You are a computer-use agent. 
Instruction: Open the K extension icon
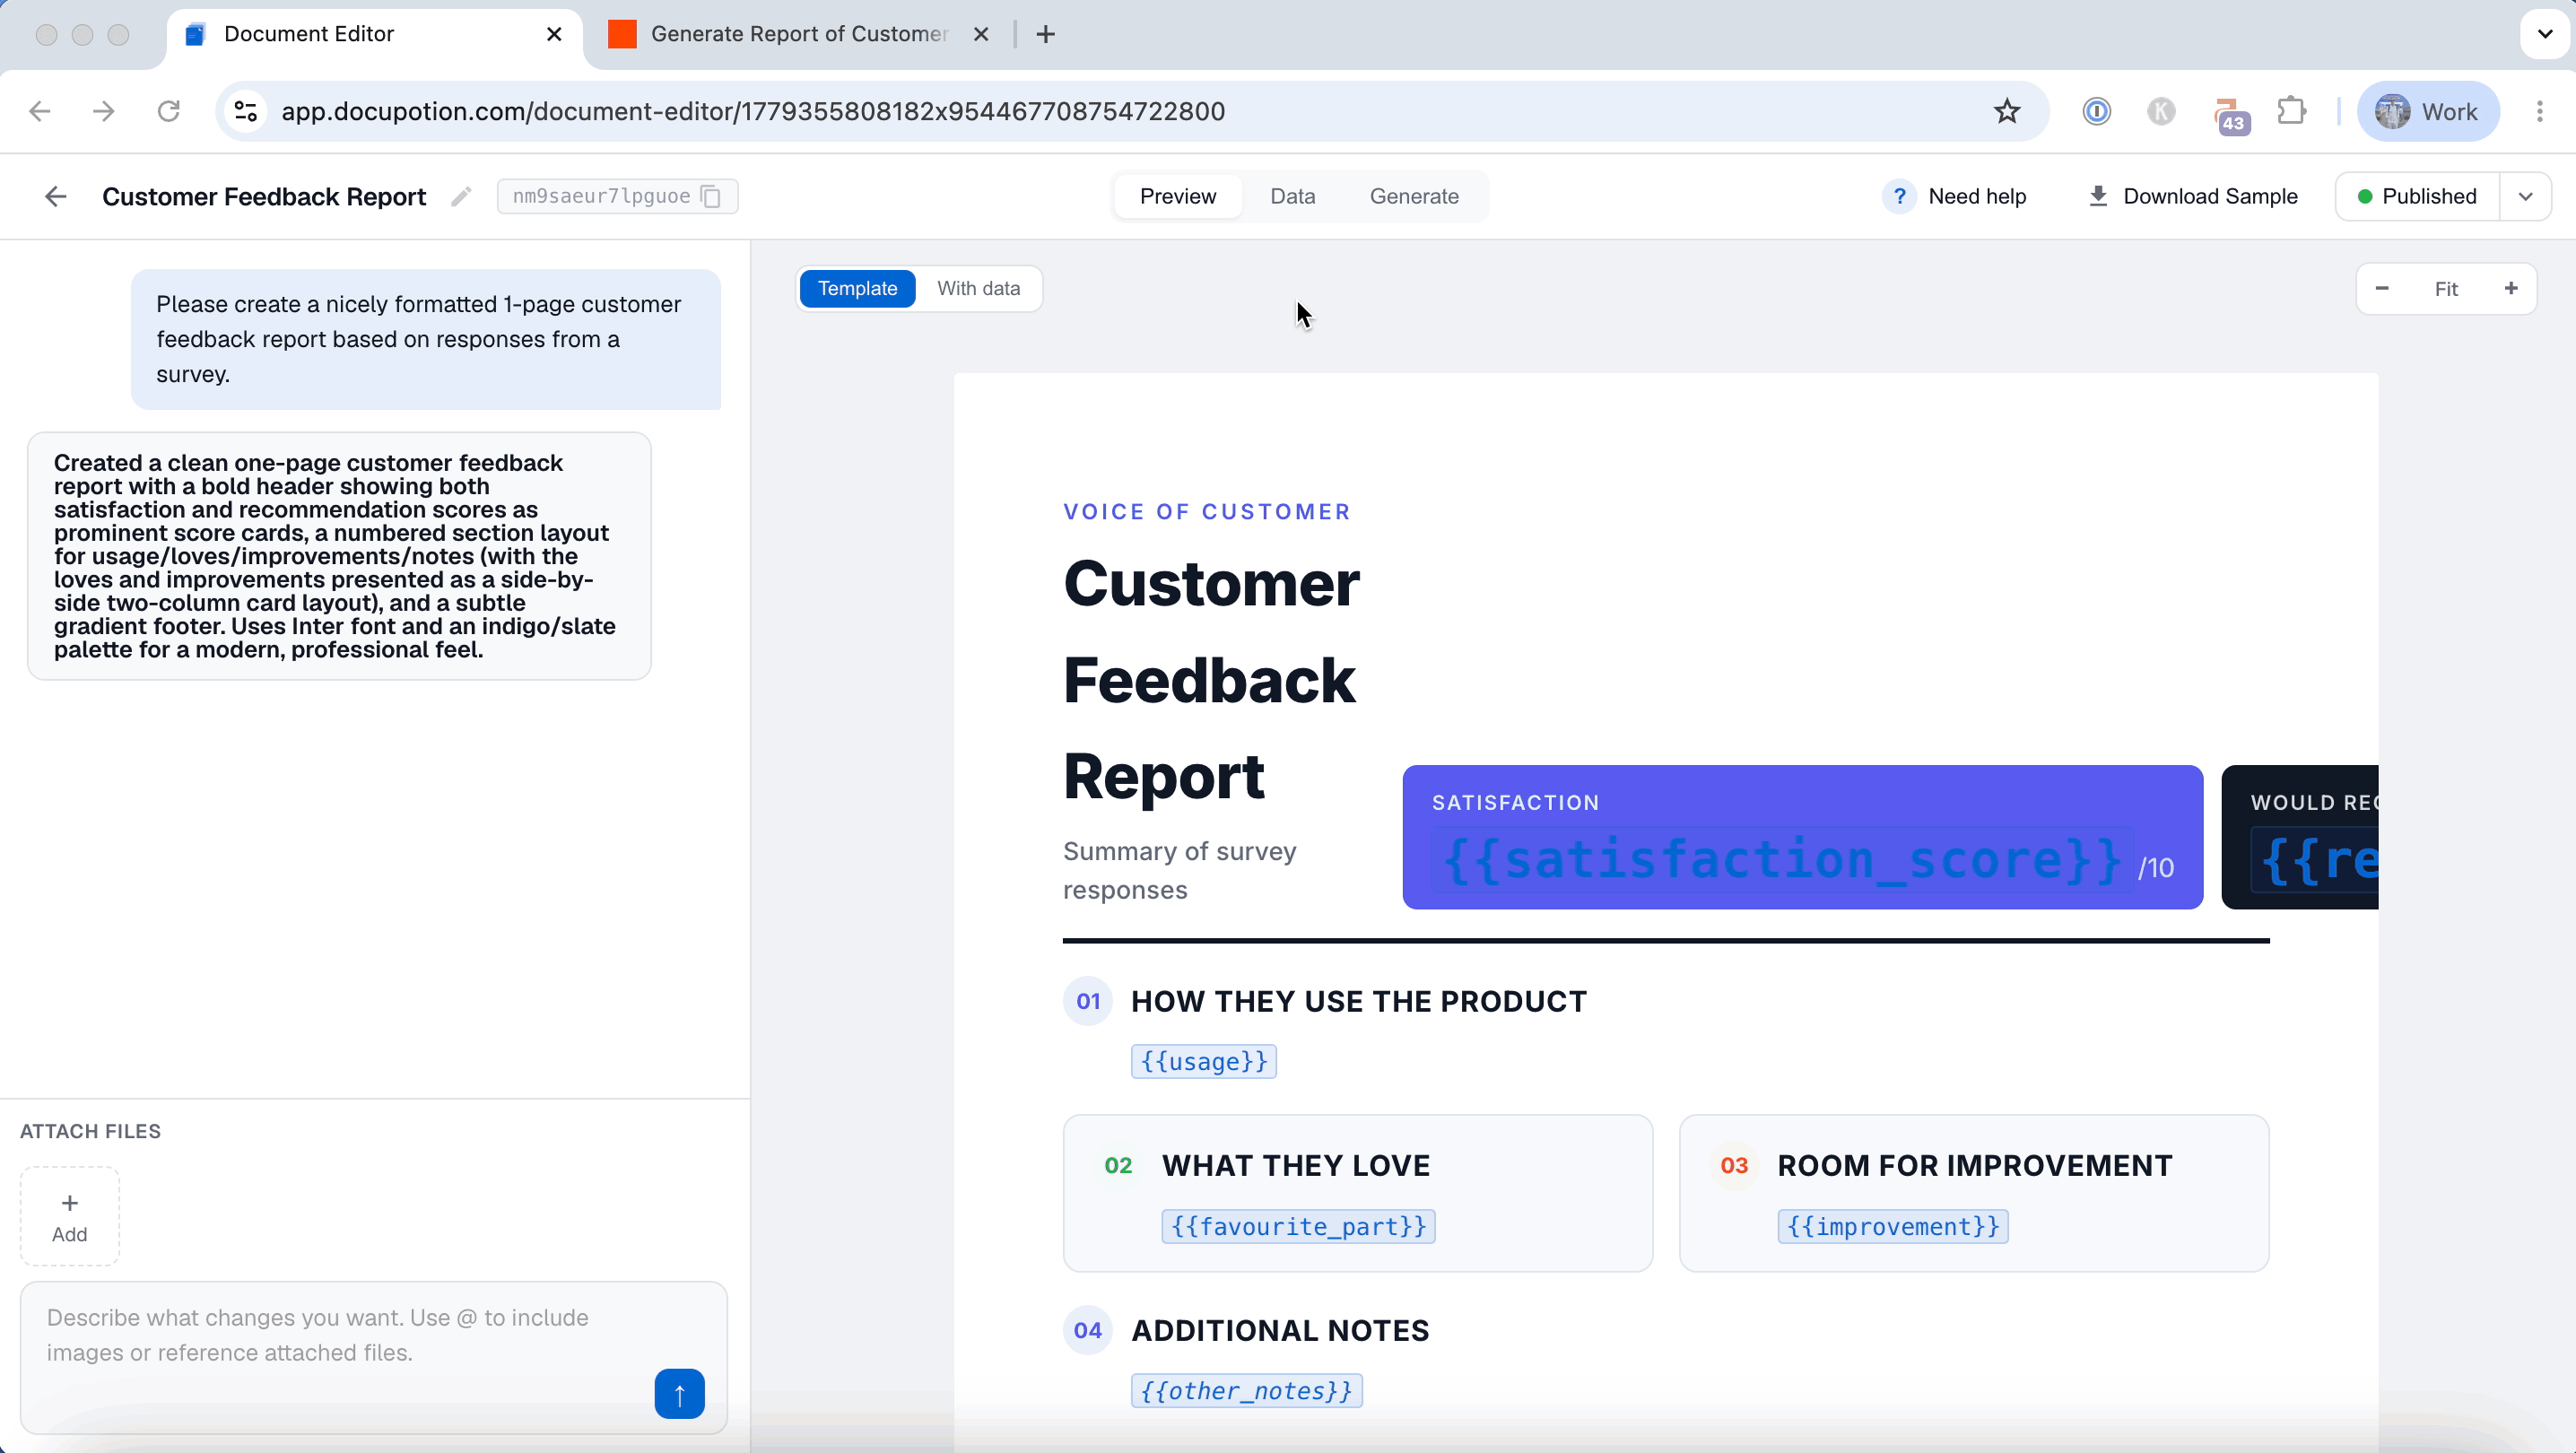click(2161, 111)
